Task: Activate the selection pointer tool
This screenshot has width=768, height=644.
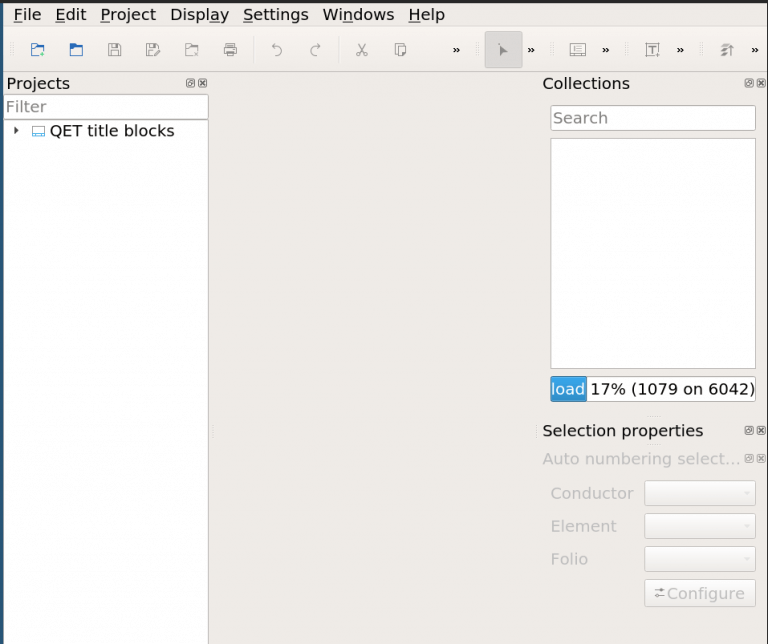Action: (x=503, y=50)
